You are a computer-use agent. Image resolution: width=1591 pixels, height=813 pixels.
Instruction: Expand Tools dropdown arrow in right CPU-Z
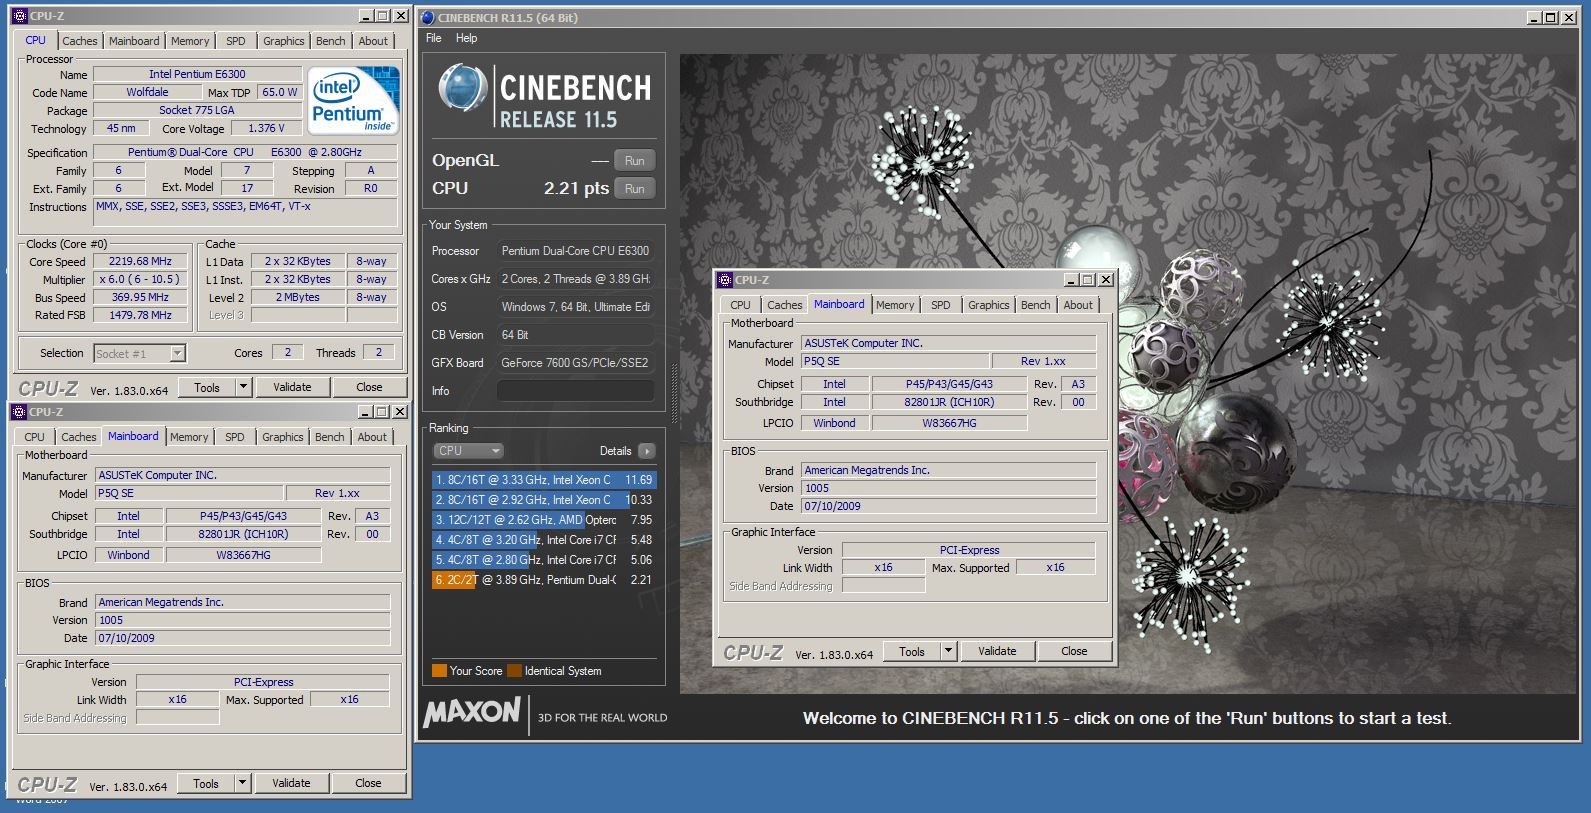click(948, 651)
